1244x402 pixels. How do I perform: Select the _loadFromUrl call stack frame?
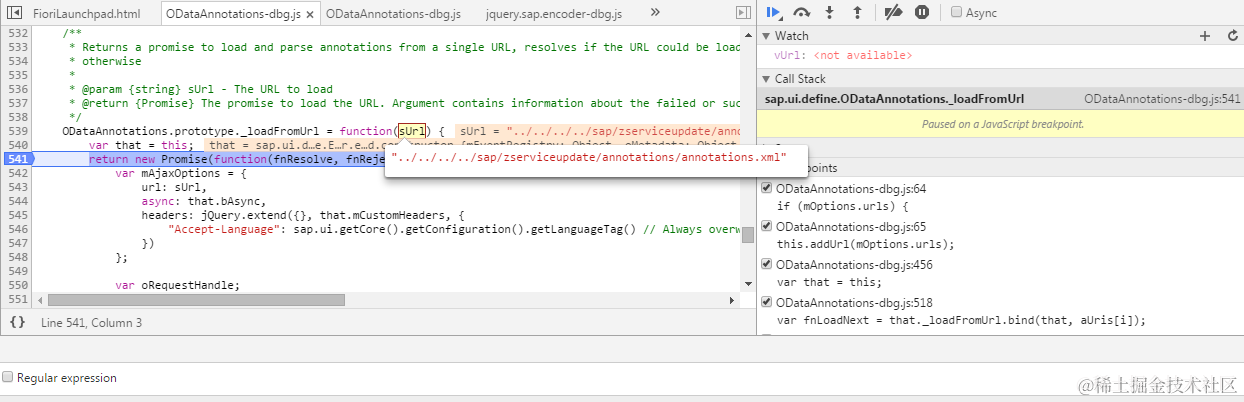coord(895,99)
